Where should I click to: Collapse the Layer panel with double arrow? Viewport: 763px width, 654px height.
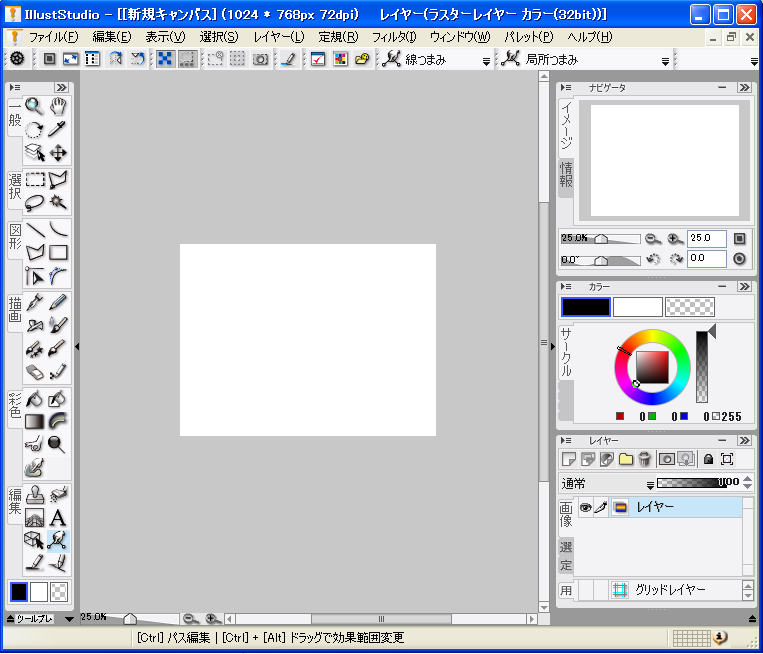tap(744, 440)
